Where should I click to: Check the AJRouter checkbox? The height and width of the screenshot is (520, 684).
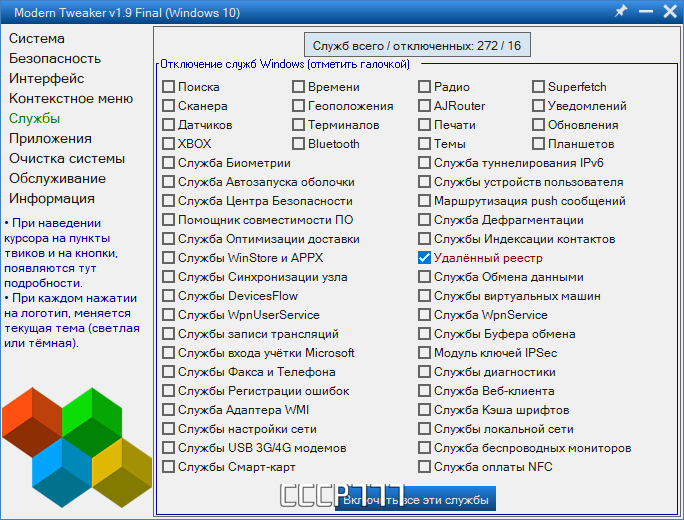point(424,106)
